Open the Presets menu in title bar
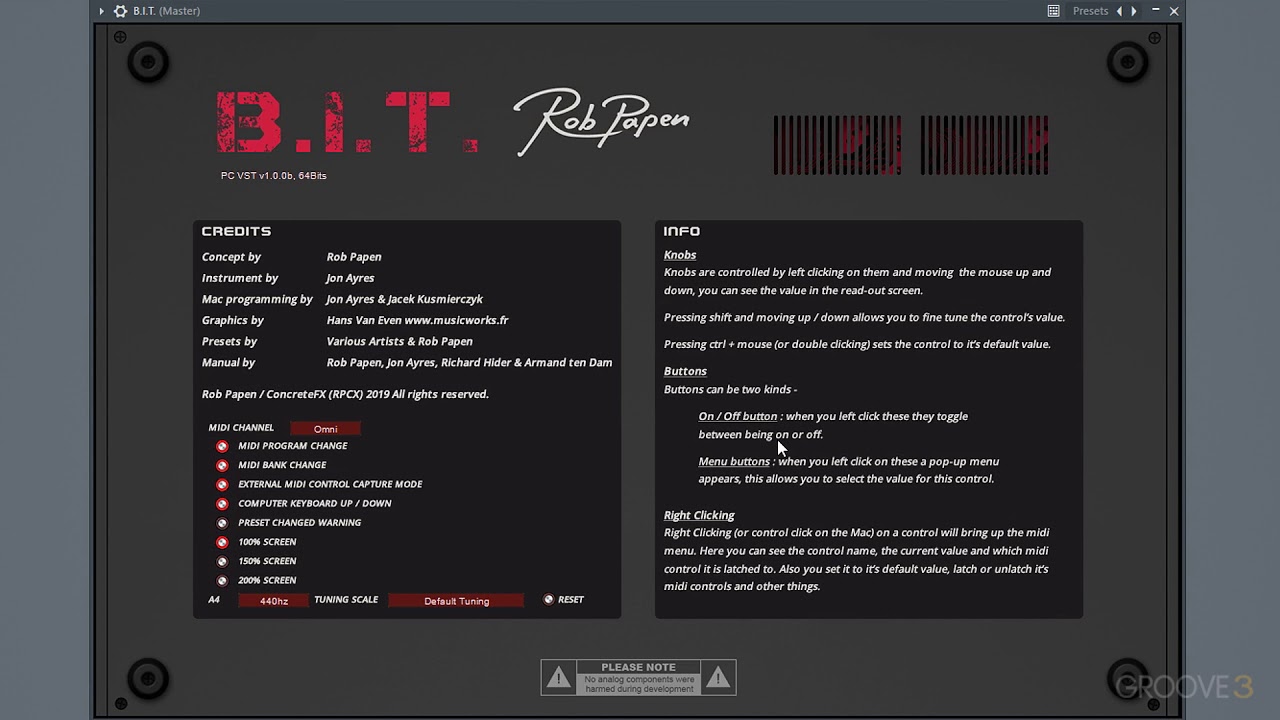This screenshot has width=1280, height=720. (x=1090, y=11)
